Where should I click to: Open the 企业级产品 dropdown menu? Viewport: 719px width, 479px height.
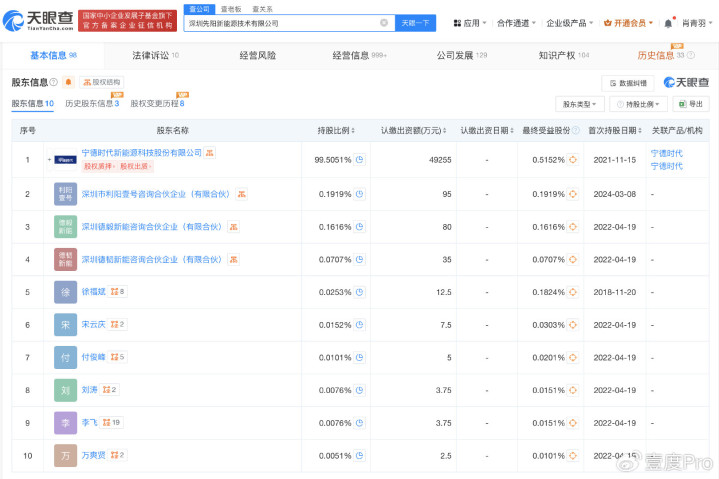[x=570, y=23]
